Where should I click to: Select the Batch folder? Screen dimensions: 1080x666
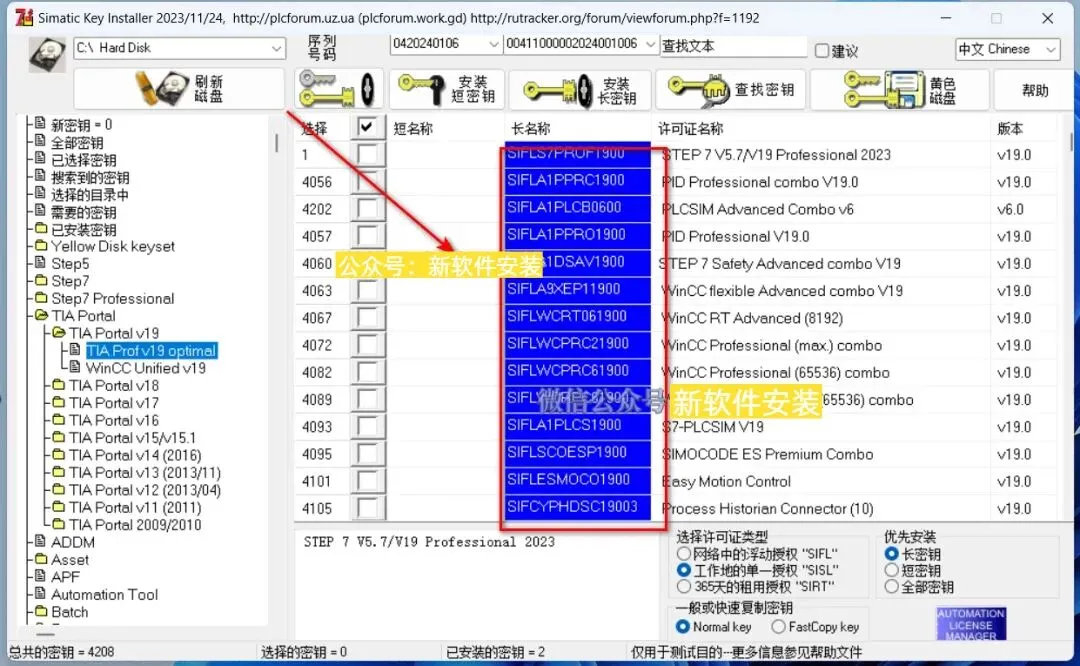69,612
